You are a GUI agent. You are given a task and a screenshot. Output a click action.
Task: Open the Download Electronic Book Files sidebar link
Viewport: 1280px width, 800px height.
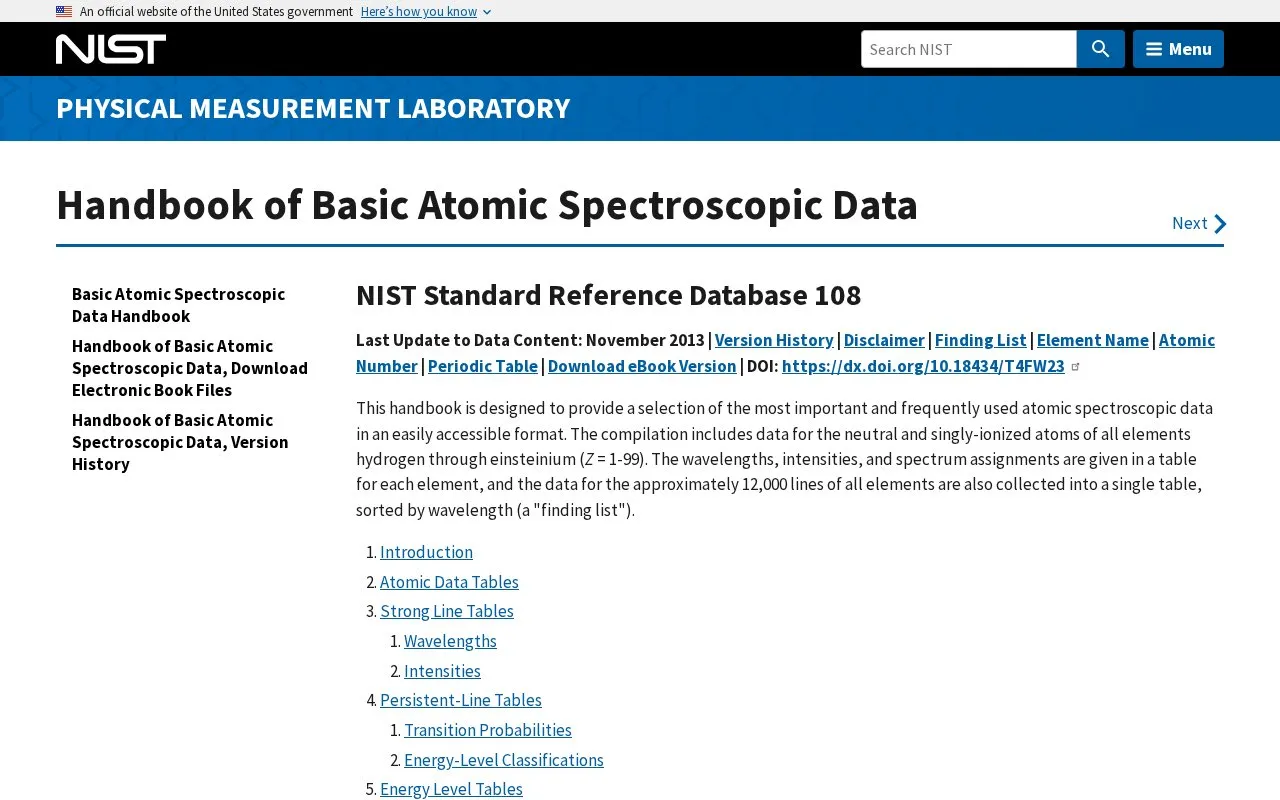click(x=190, y=368)
